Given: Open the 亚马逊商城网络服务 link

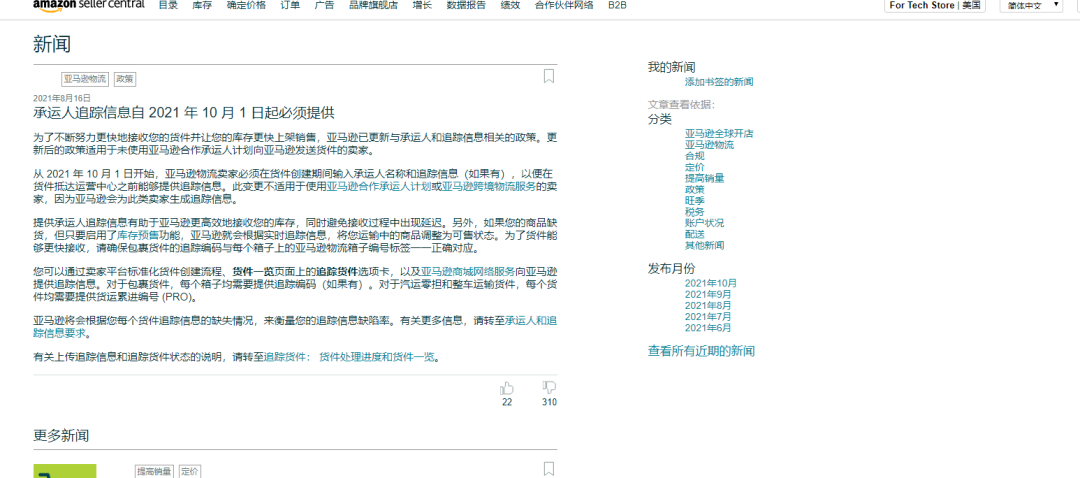Looking at the screenshot, I should (468, 272).
